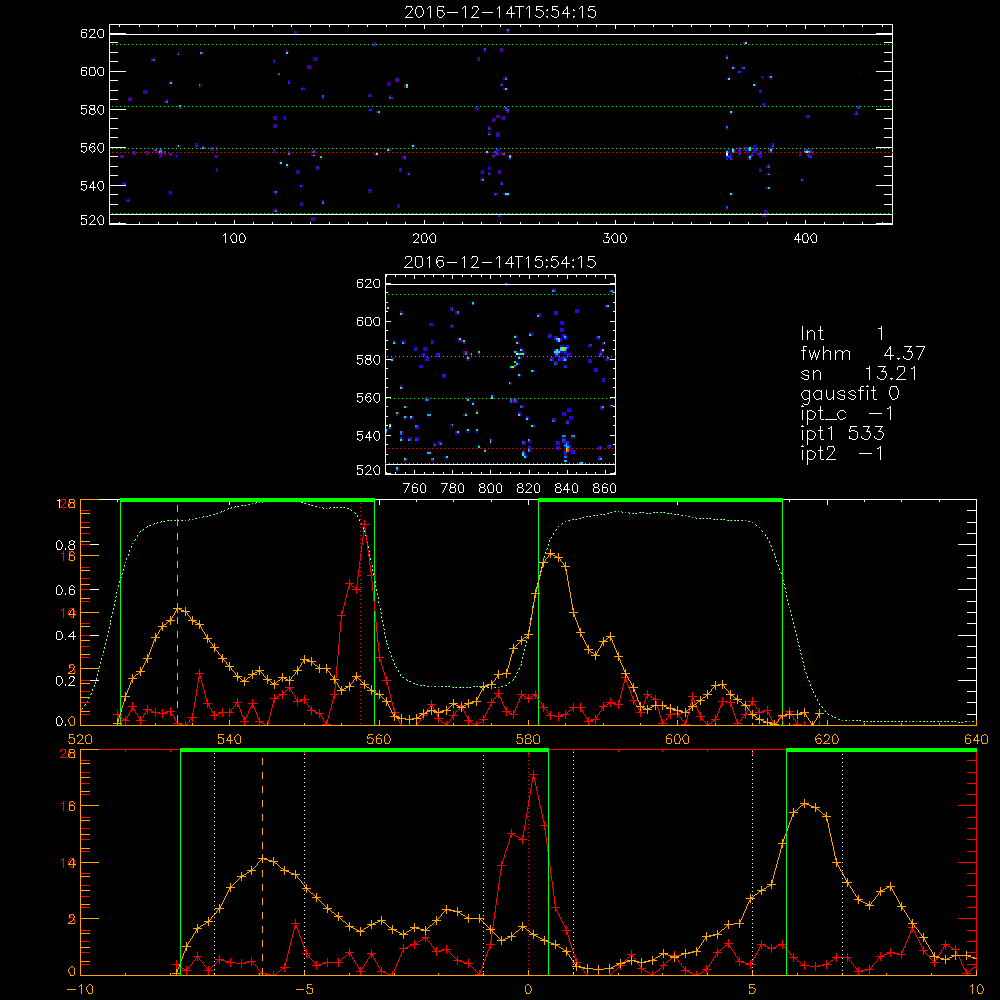Viewport: 1000px width, 1000px height.
Task: Click the red curve peak near 0 in the bottom plot
Action: (x=533, y=774)
